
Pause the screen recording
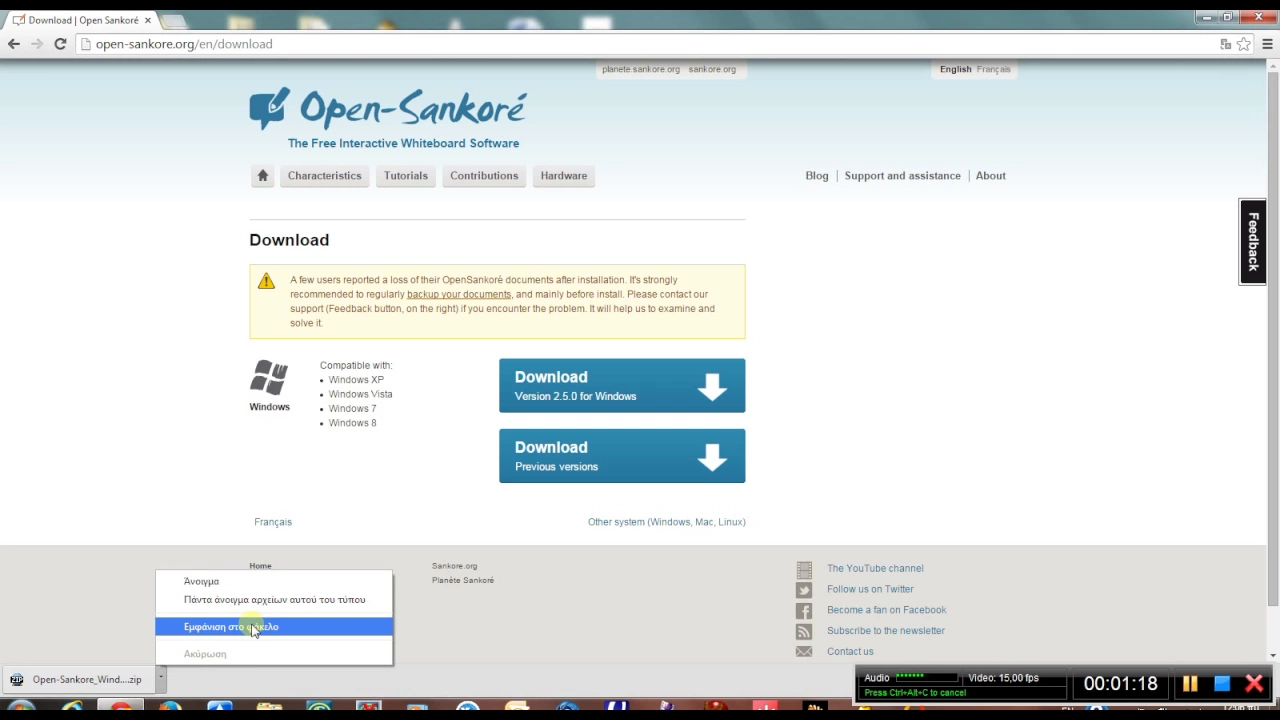1190,684
